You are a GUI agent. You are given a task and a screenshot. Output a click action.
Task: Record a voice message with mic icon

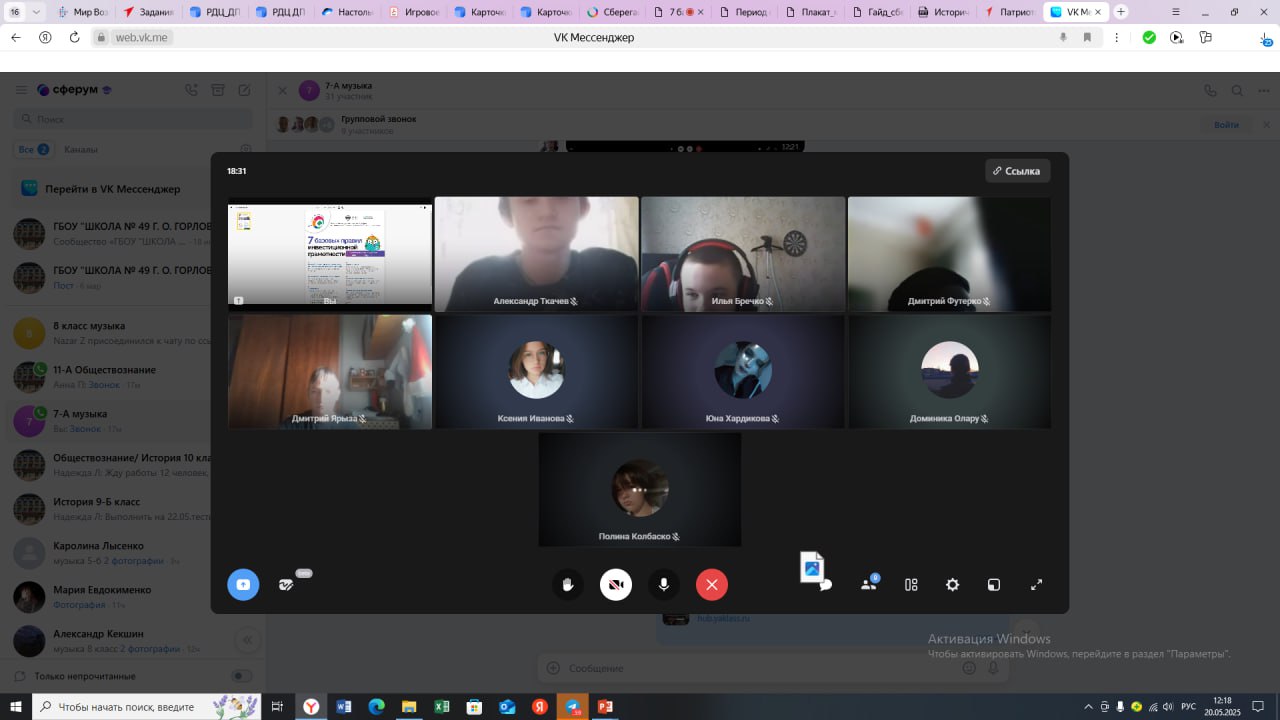pos(993,668)
